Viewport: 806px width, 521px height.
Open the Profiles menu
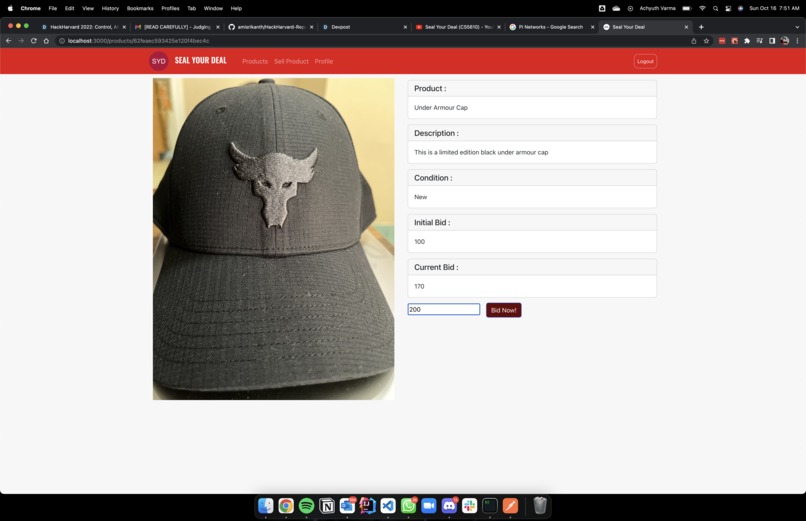tap(170, 8)
